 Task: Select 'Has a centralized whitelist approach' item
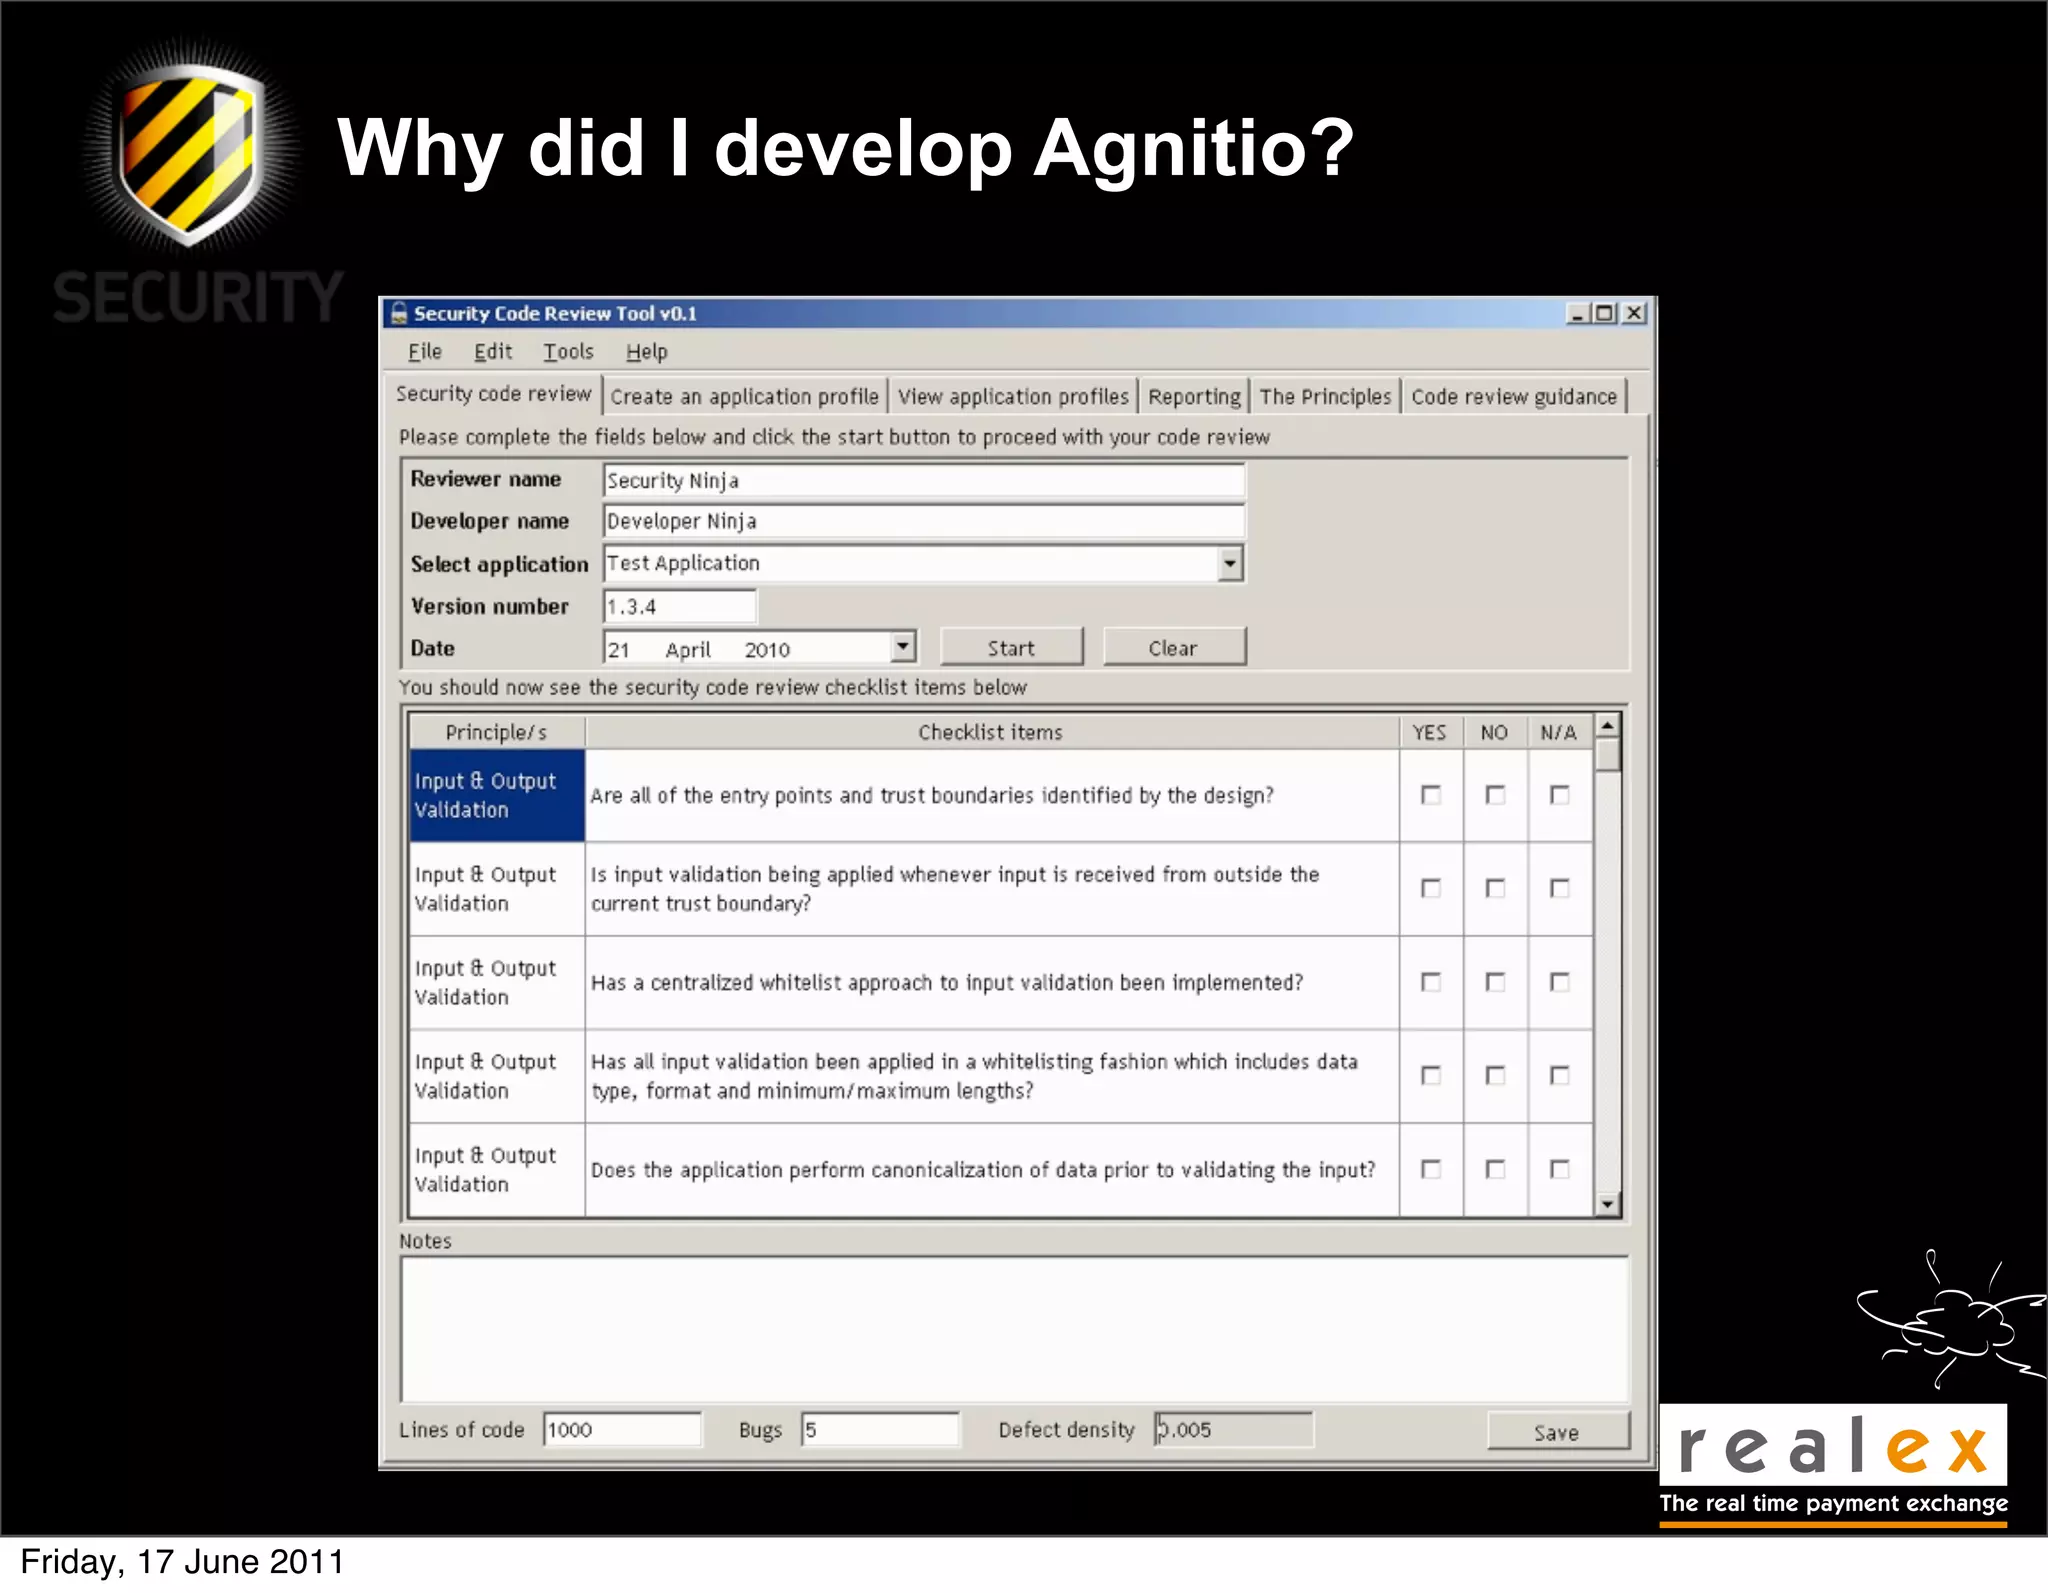(991, 982)
